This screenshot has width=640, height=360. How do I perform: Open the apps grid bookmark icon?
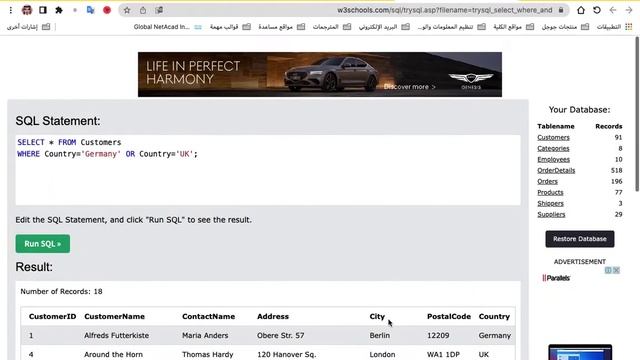(x=629, y=27)
